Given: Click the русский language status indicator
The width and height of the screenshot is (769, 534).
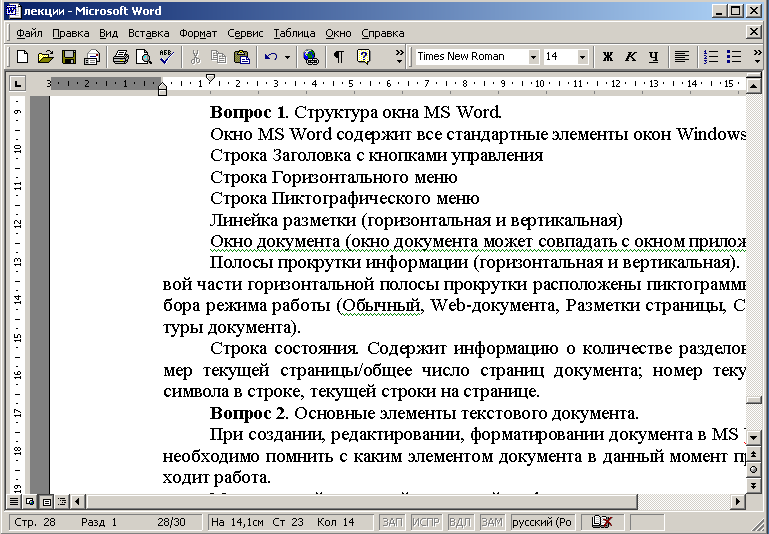Looking at the screenshot, I should [542, 523].
